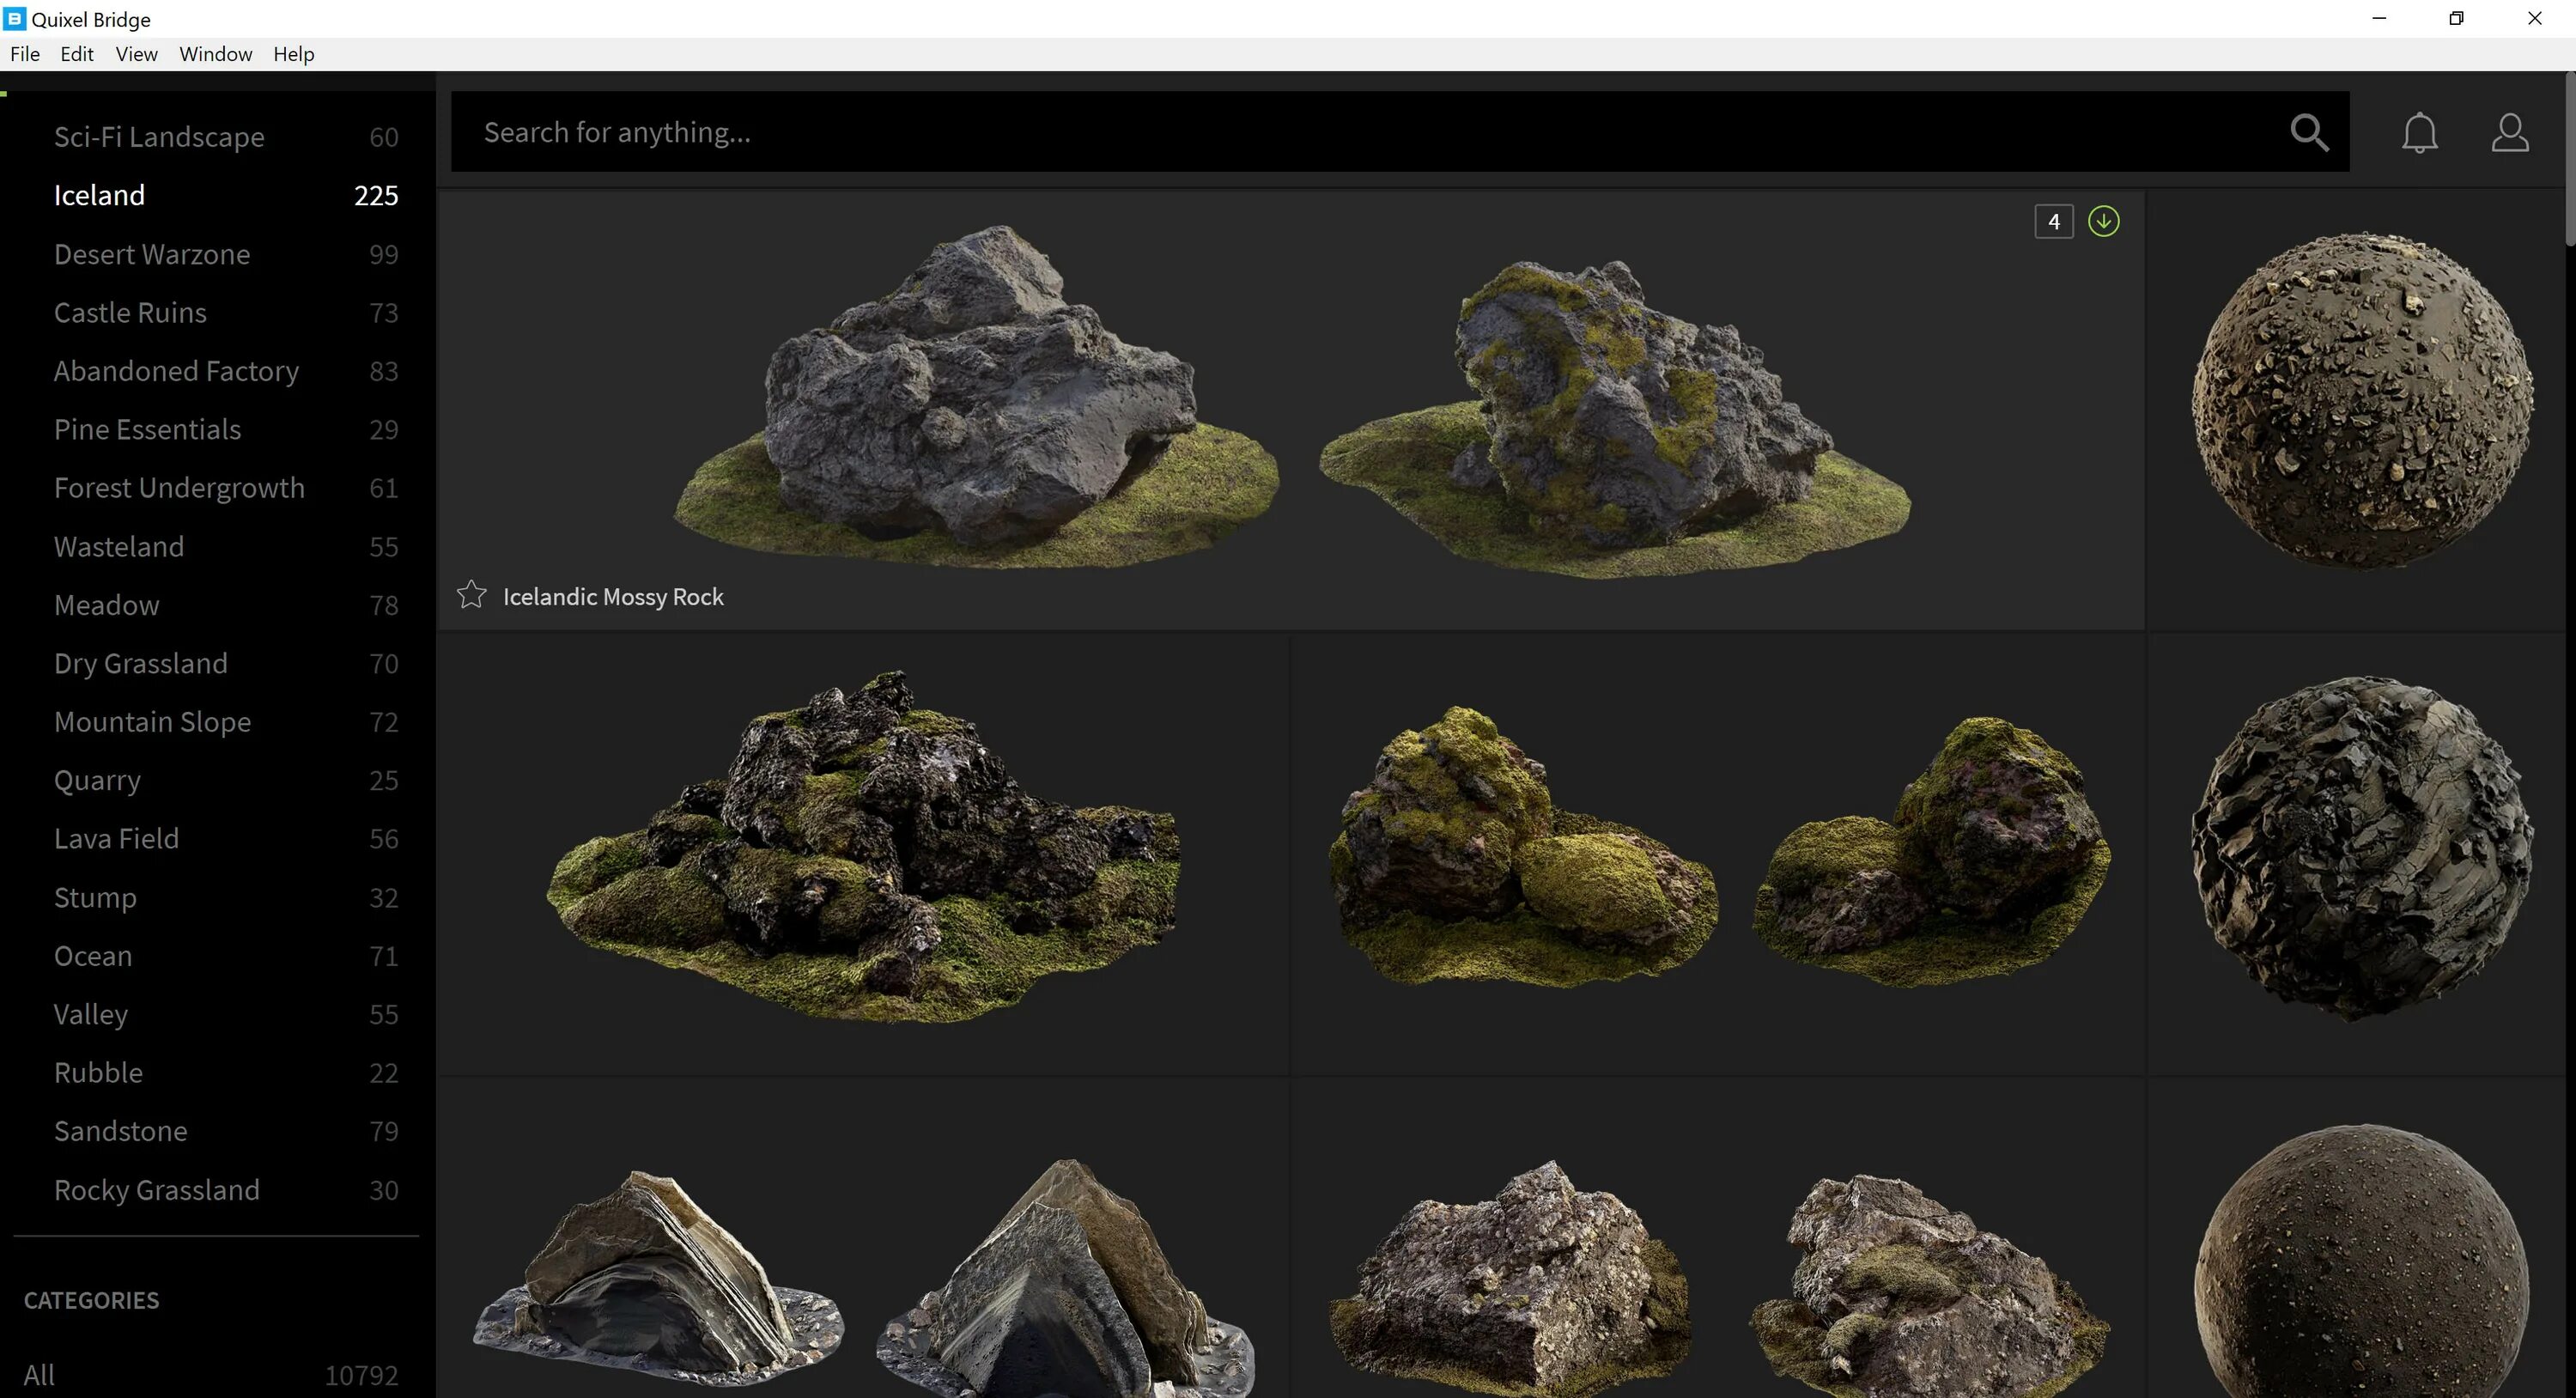Select the jagged dark rock sphere material
The width and height of the screenshot is (2576, 1398).
[2360, 850]
